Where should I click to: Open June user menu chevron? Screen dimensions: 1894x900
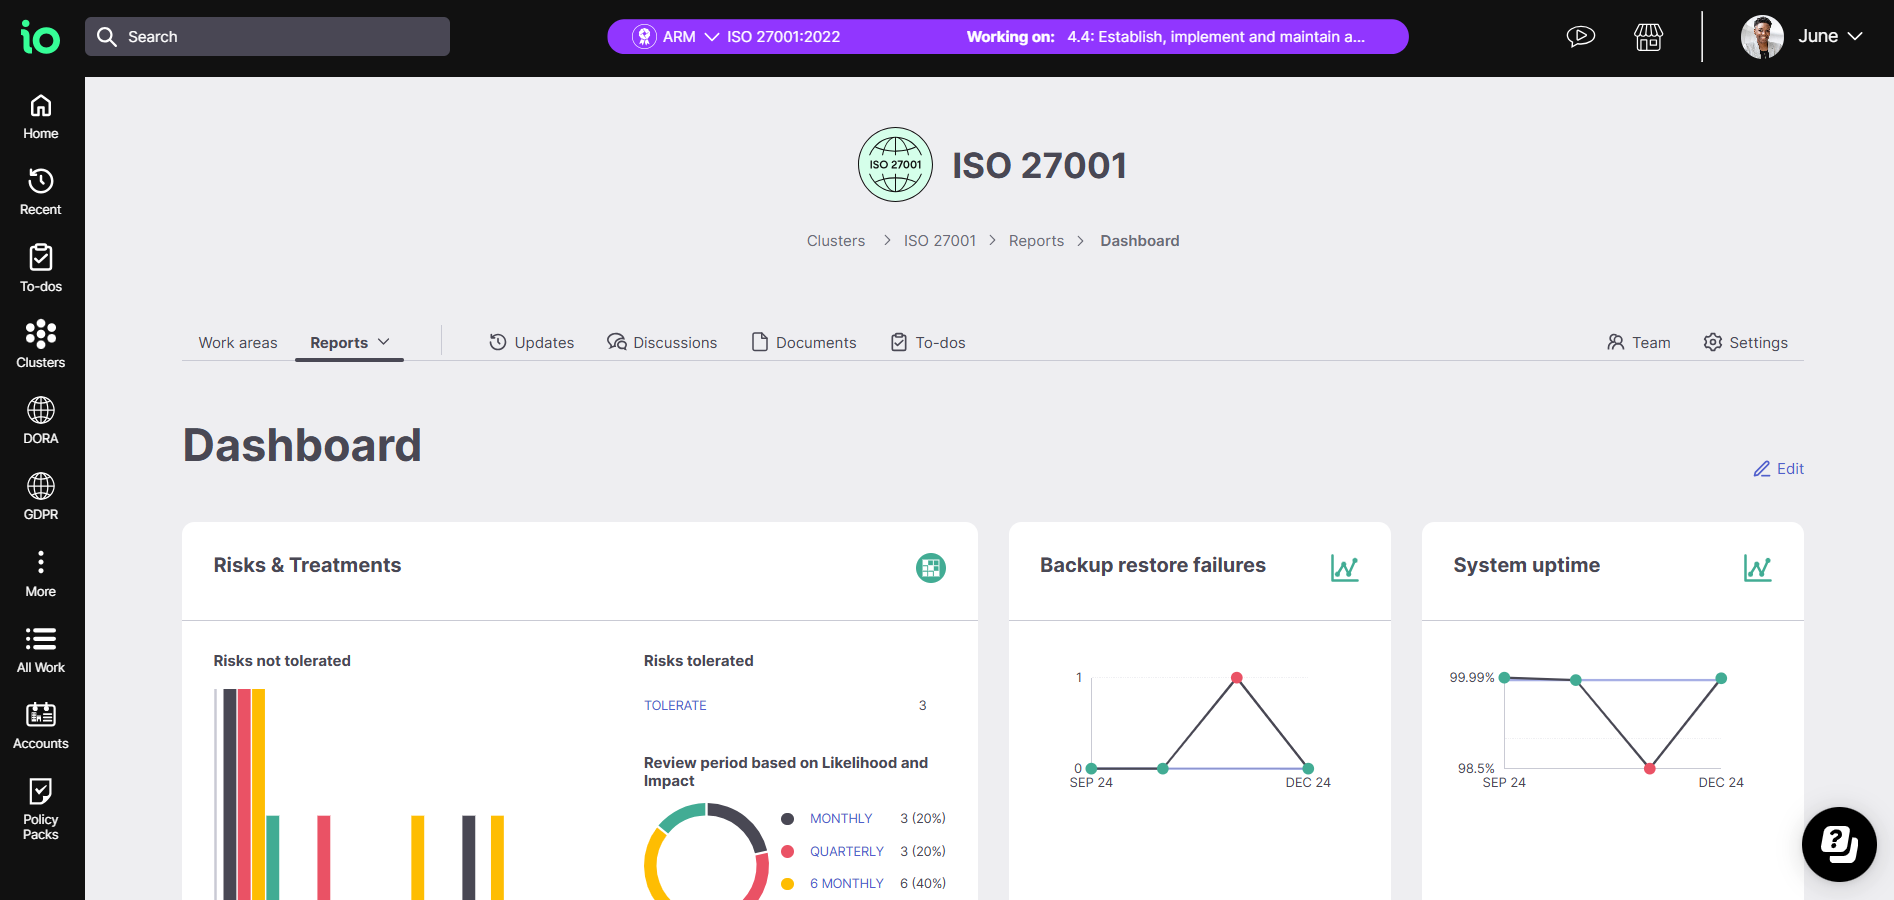[x=1855, y=36]
